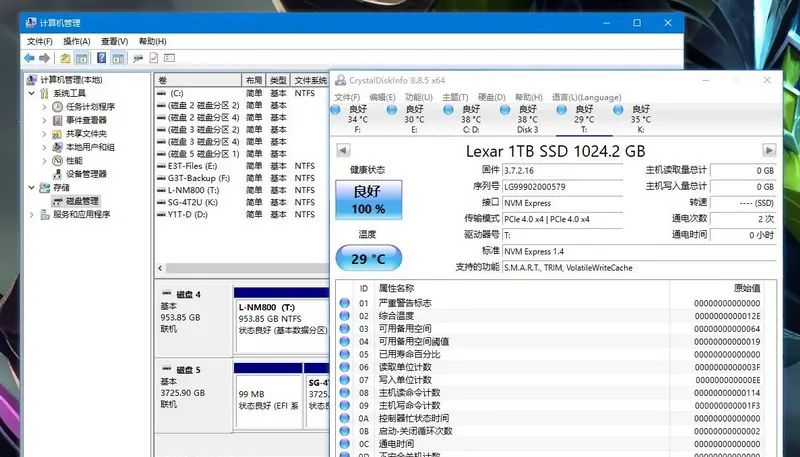800x457 pixels.
Task: Select the (C:) volume row
Action: (x=242, y=93)
